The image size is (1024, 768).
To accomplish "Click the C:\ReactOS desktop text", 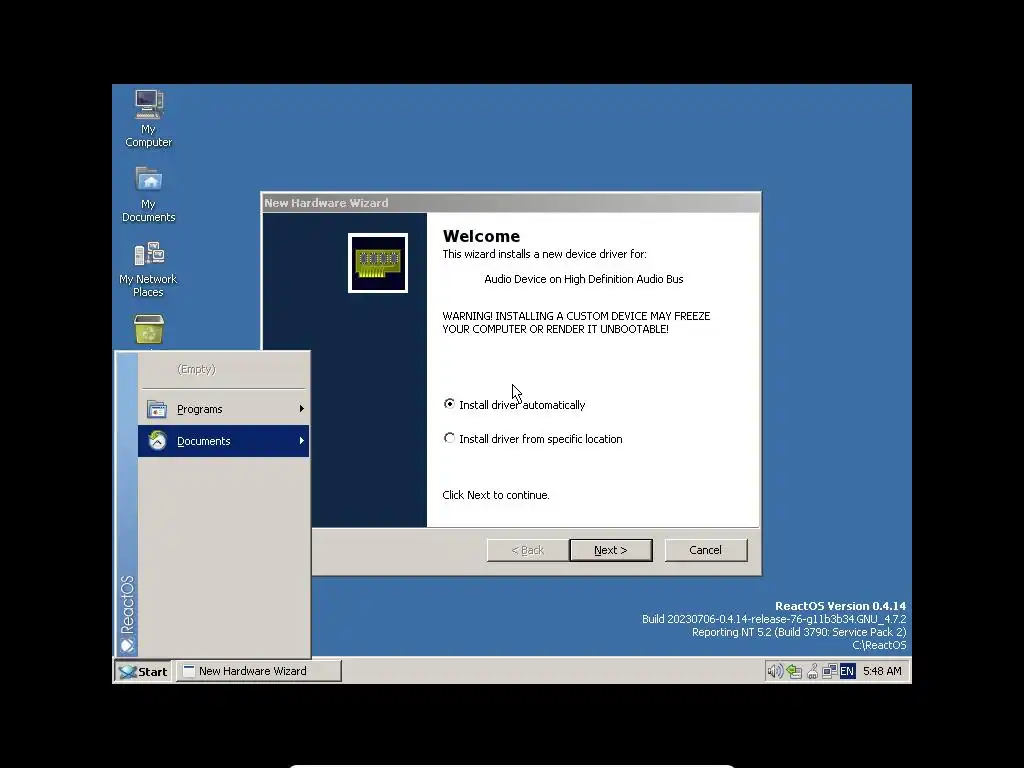I will (879, 645).
